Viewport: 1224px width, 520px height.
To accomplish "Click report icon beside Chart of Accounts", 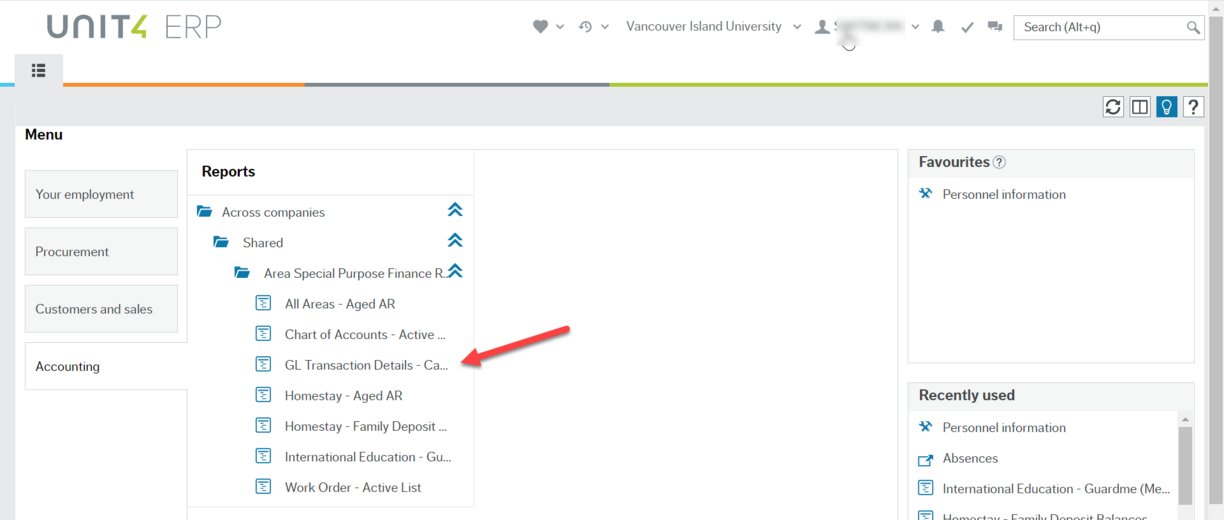I will pyautogui.click(x=264, y=334).
